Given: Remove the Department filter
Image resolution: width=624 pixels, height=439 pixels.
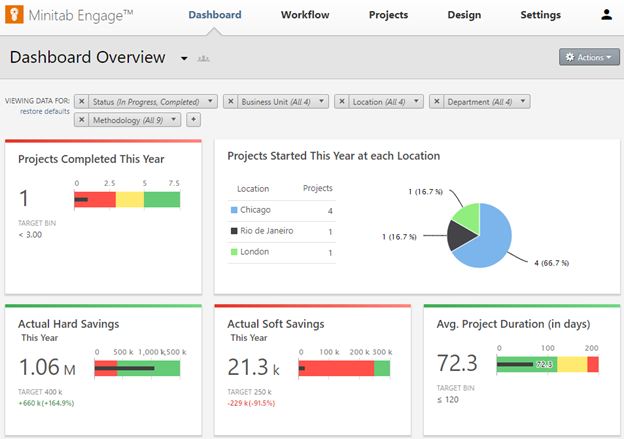Looking at the screenshot, I should pos(436,101).
